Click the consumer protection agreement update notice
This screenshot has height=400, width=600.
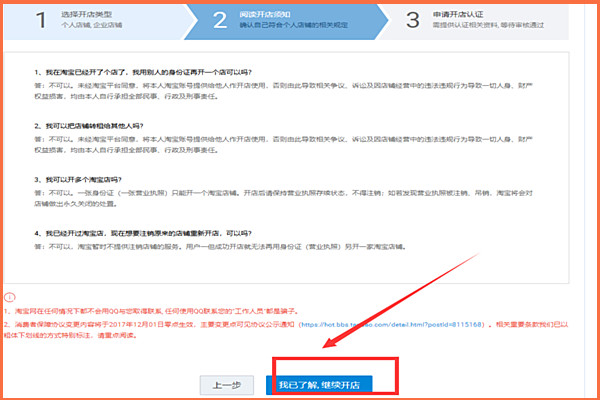[200, 325]
